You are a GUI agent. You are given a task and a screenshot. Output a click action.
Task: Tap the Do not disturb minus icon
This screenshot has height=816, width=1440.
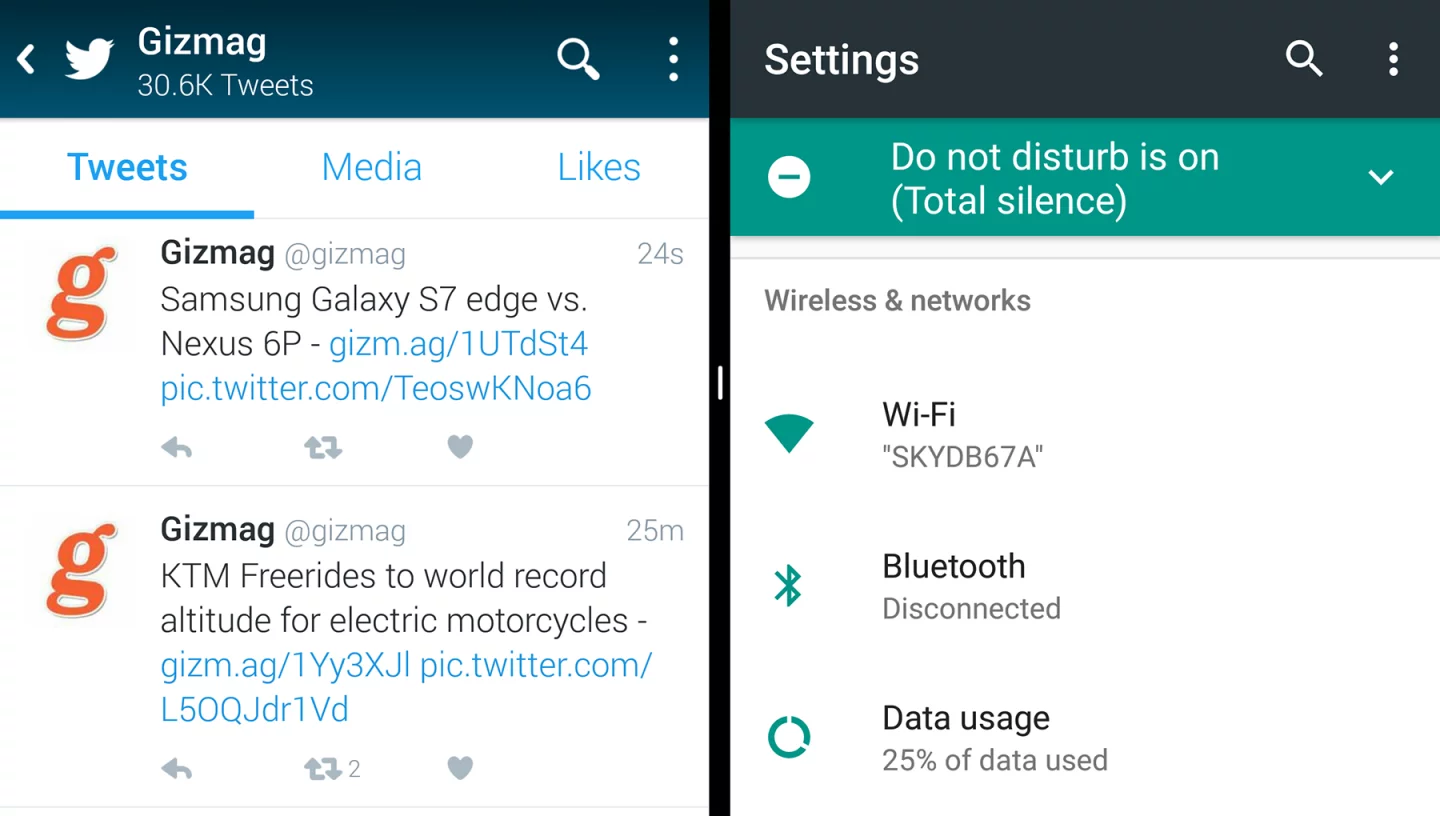(x=789, y=177)
